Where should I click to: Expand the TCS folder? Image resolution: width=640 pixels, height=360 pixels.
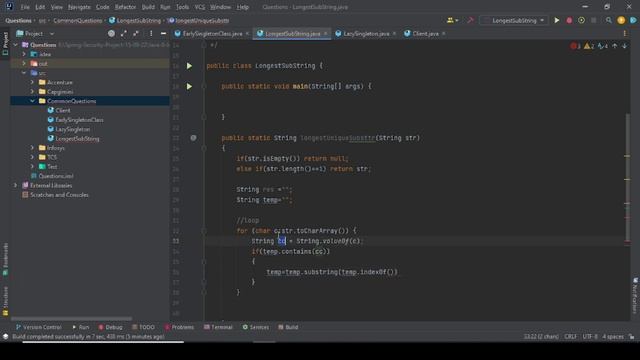click(x=32, y=157)
